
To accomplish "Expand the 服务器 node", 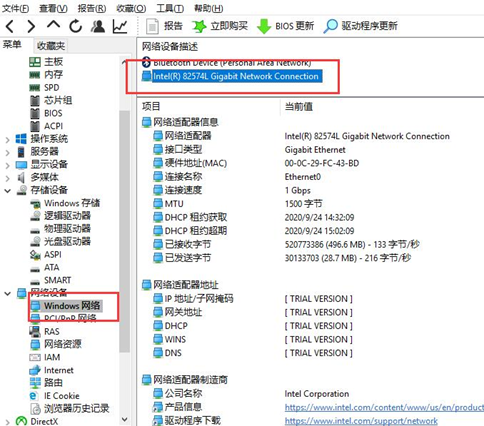I will point(7,152).
